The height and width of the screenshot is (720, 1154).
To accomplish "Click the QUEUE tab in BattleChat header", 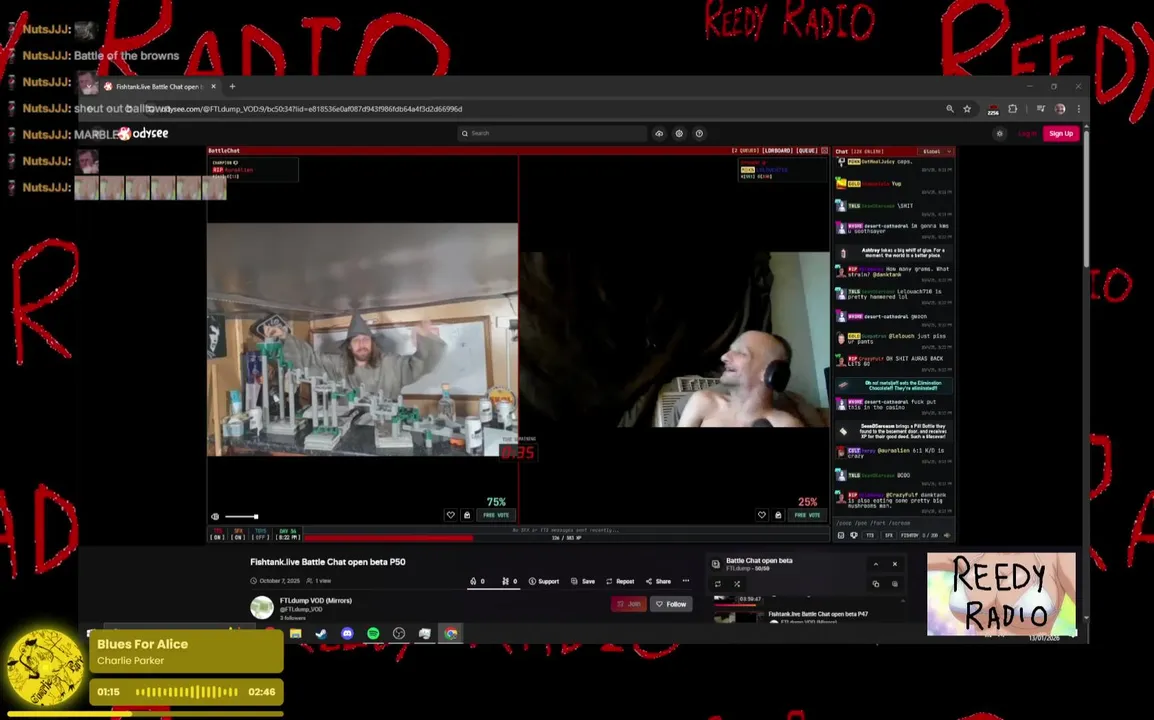I will 807,151.
